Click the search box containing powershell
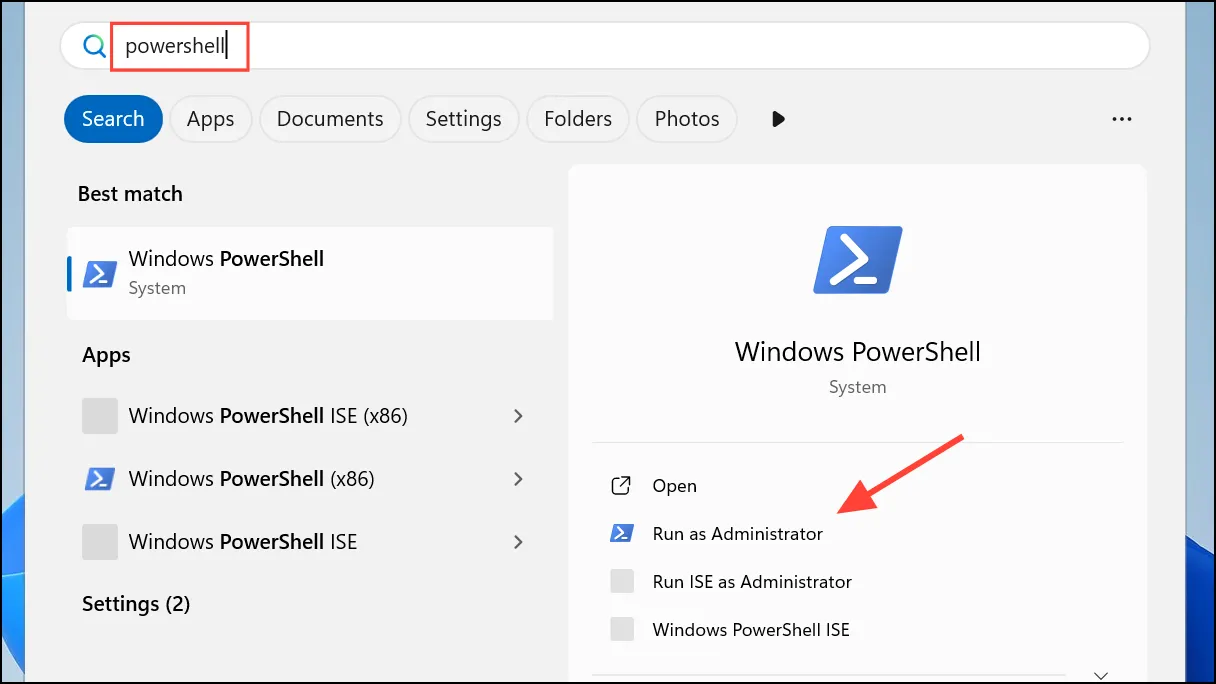This screenshot has height=684, width=1216. click(605, 46)
